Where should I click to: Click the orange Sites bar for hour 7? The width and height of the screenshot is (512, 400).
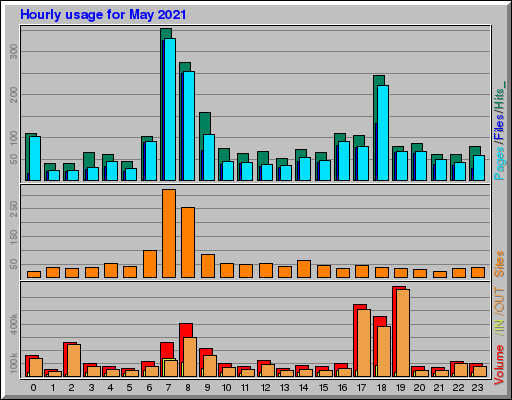(169, 233)
